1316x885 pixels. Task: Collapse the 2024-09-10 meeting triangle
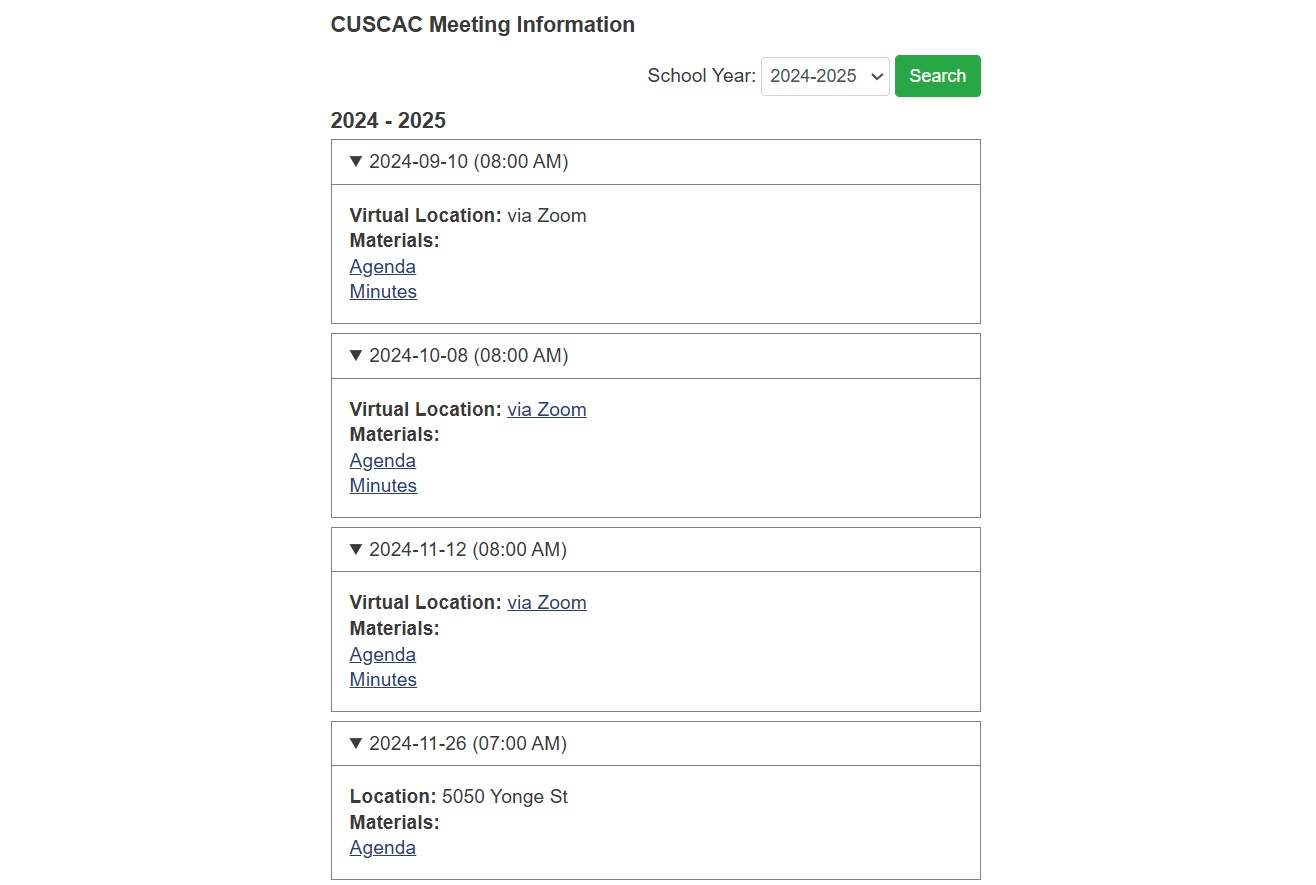[x=356, y=162]
